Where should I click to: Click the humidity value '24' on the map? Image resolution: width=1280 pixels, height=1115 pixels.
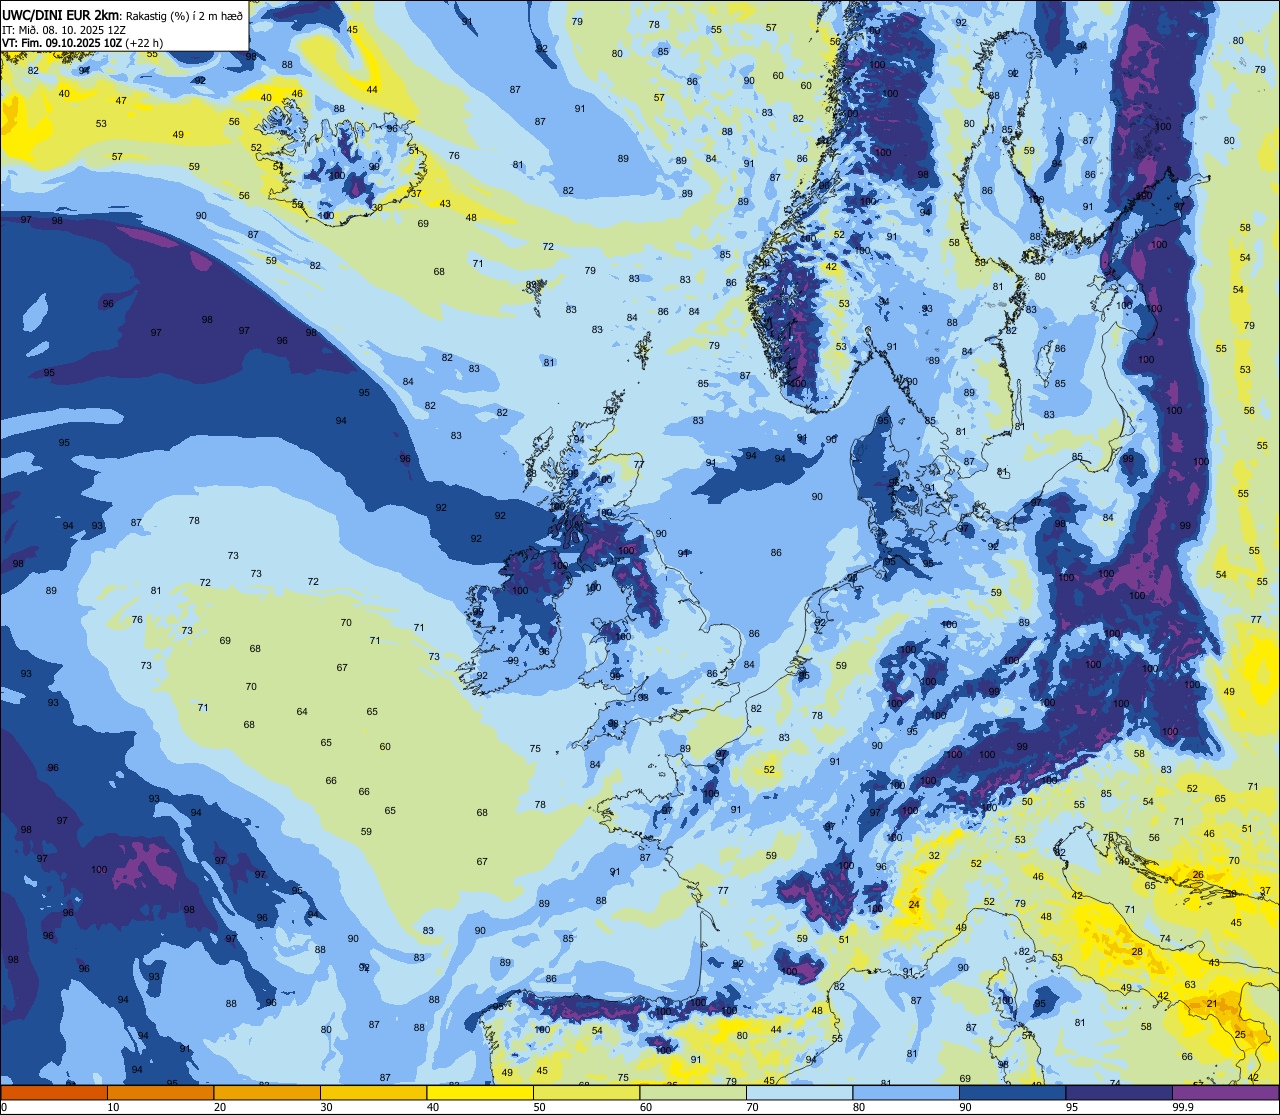pyautogui.click(x=914, y=905)
